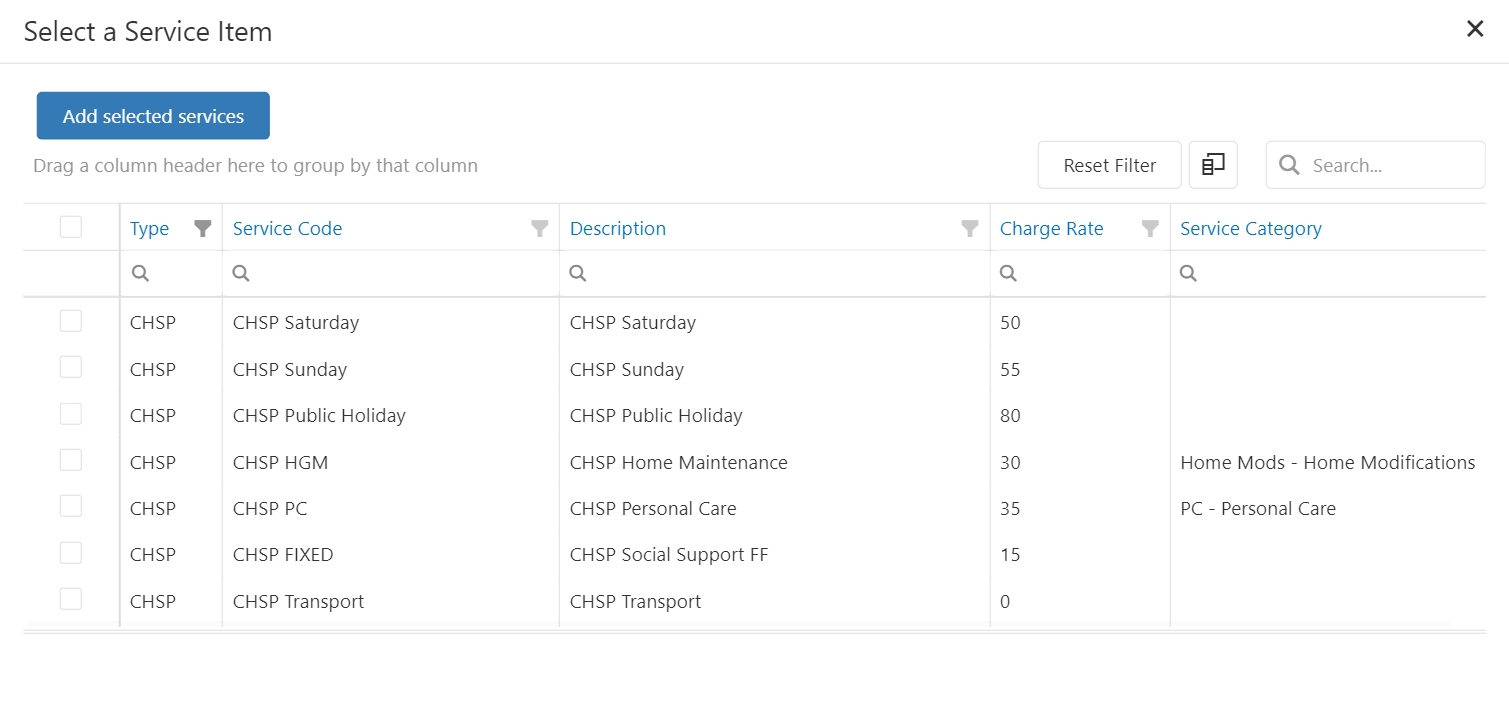Open the Service Code column filter funnel
Viewport: 1509px width, 714px height.
[540, 229]
